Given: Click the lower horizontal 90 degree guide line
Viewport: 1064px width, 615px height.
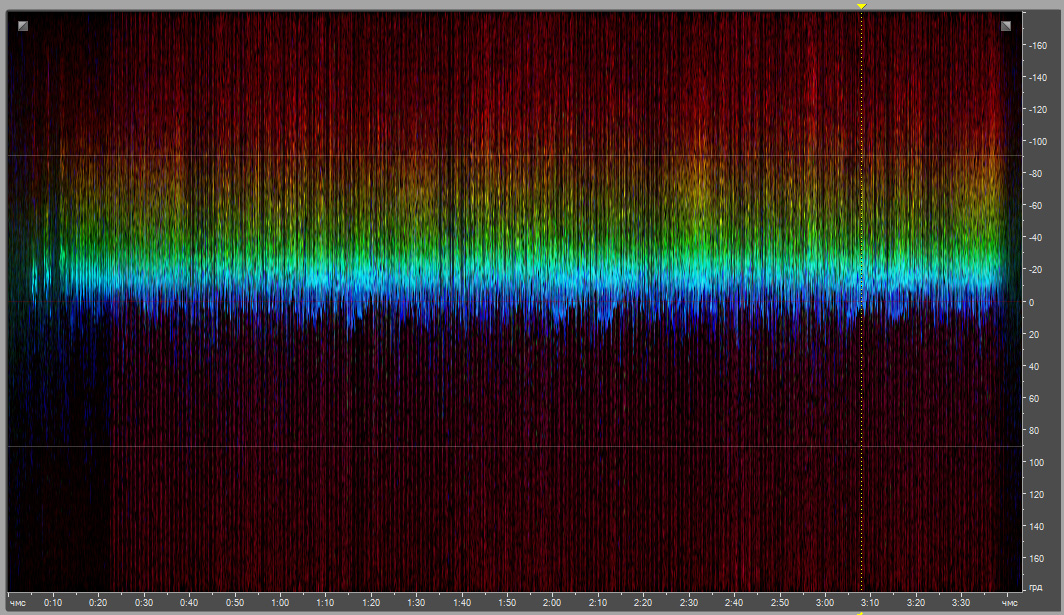Looking at the screenshot, I should point(500,446).
